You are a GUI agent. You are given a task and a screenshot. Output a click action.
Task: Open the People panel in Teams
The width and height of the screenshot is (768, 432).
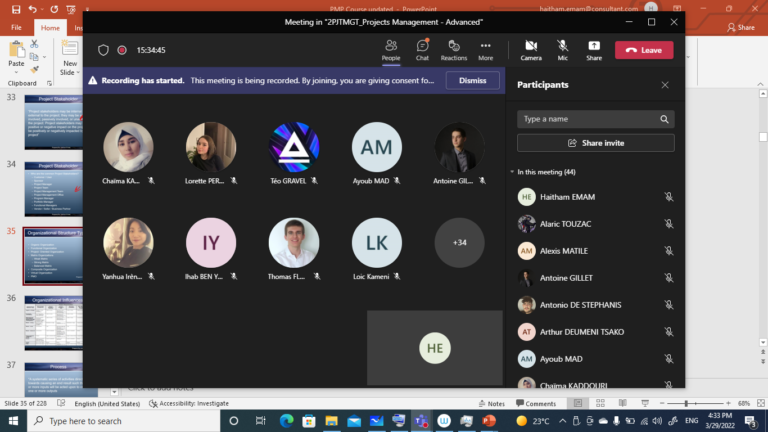(391, 50)
